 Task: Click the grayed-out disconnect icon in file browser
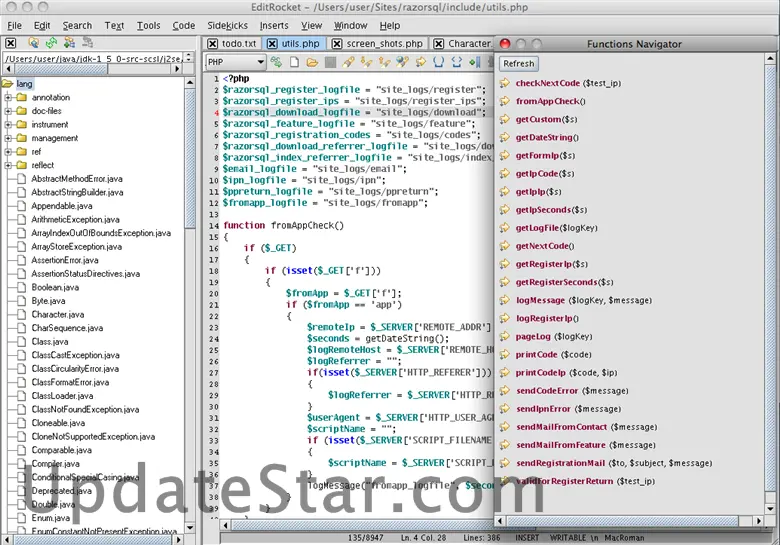point(88,42)
